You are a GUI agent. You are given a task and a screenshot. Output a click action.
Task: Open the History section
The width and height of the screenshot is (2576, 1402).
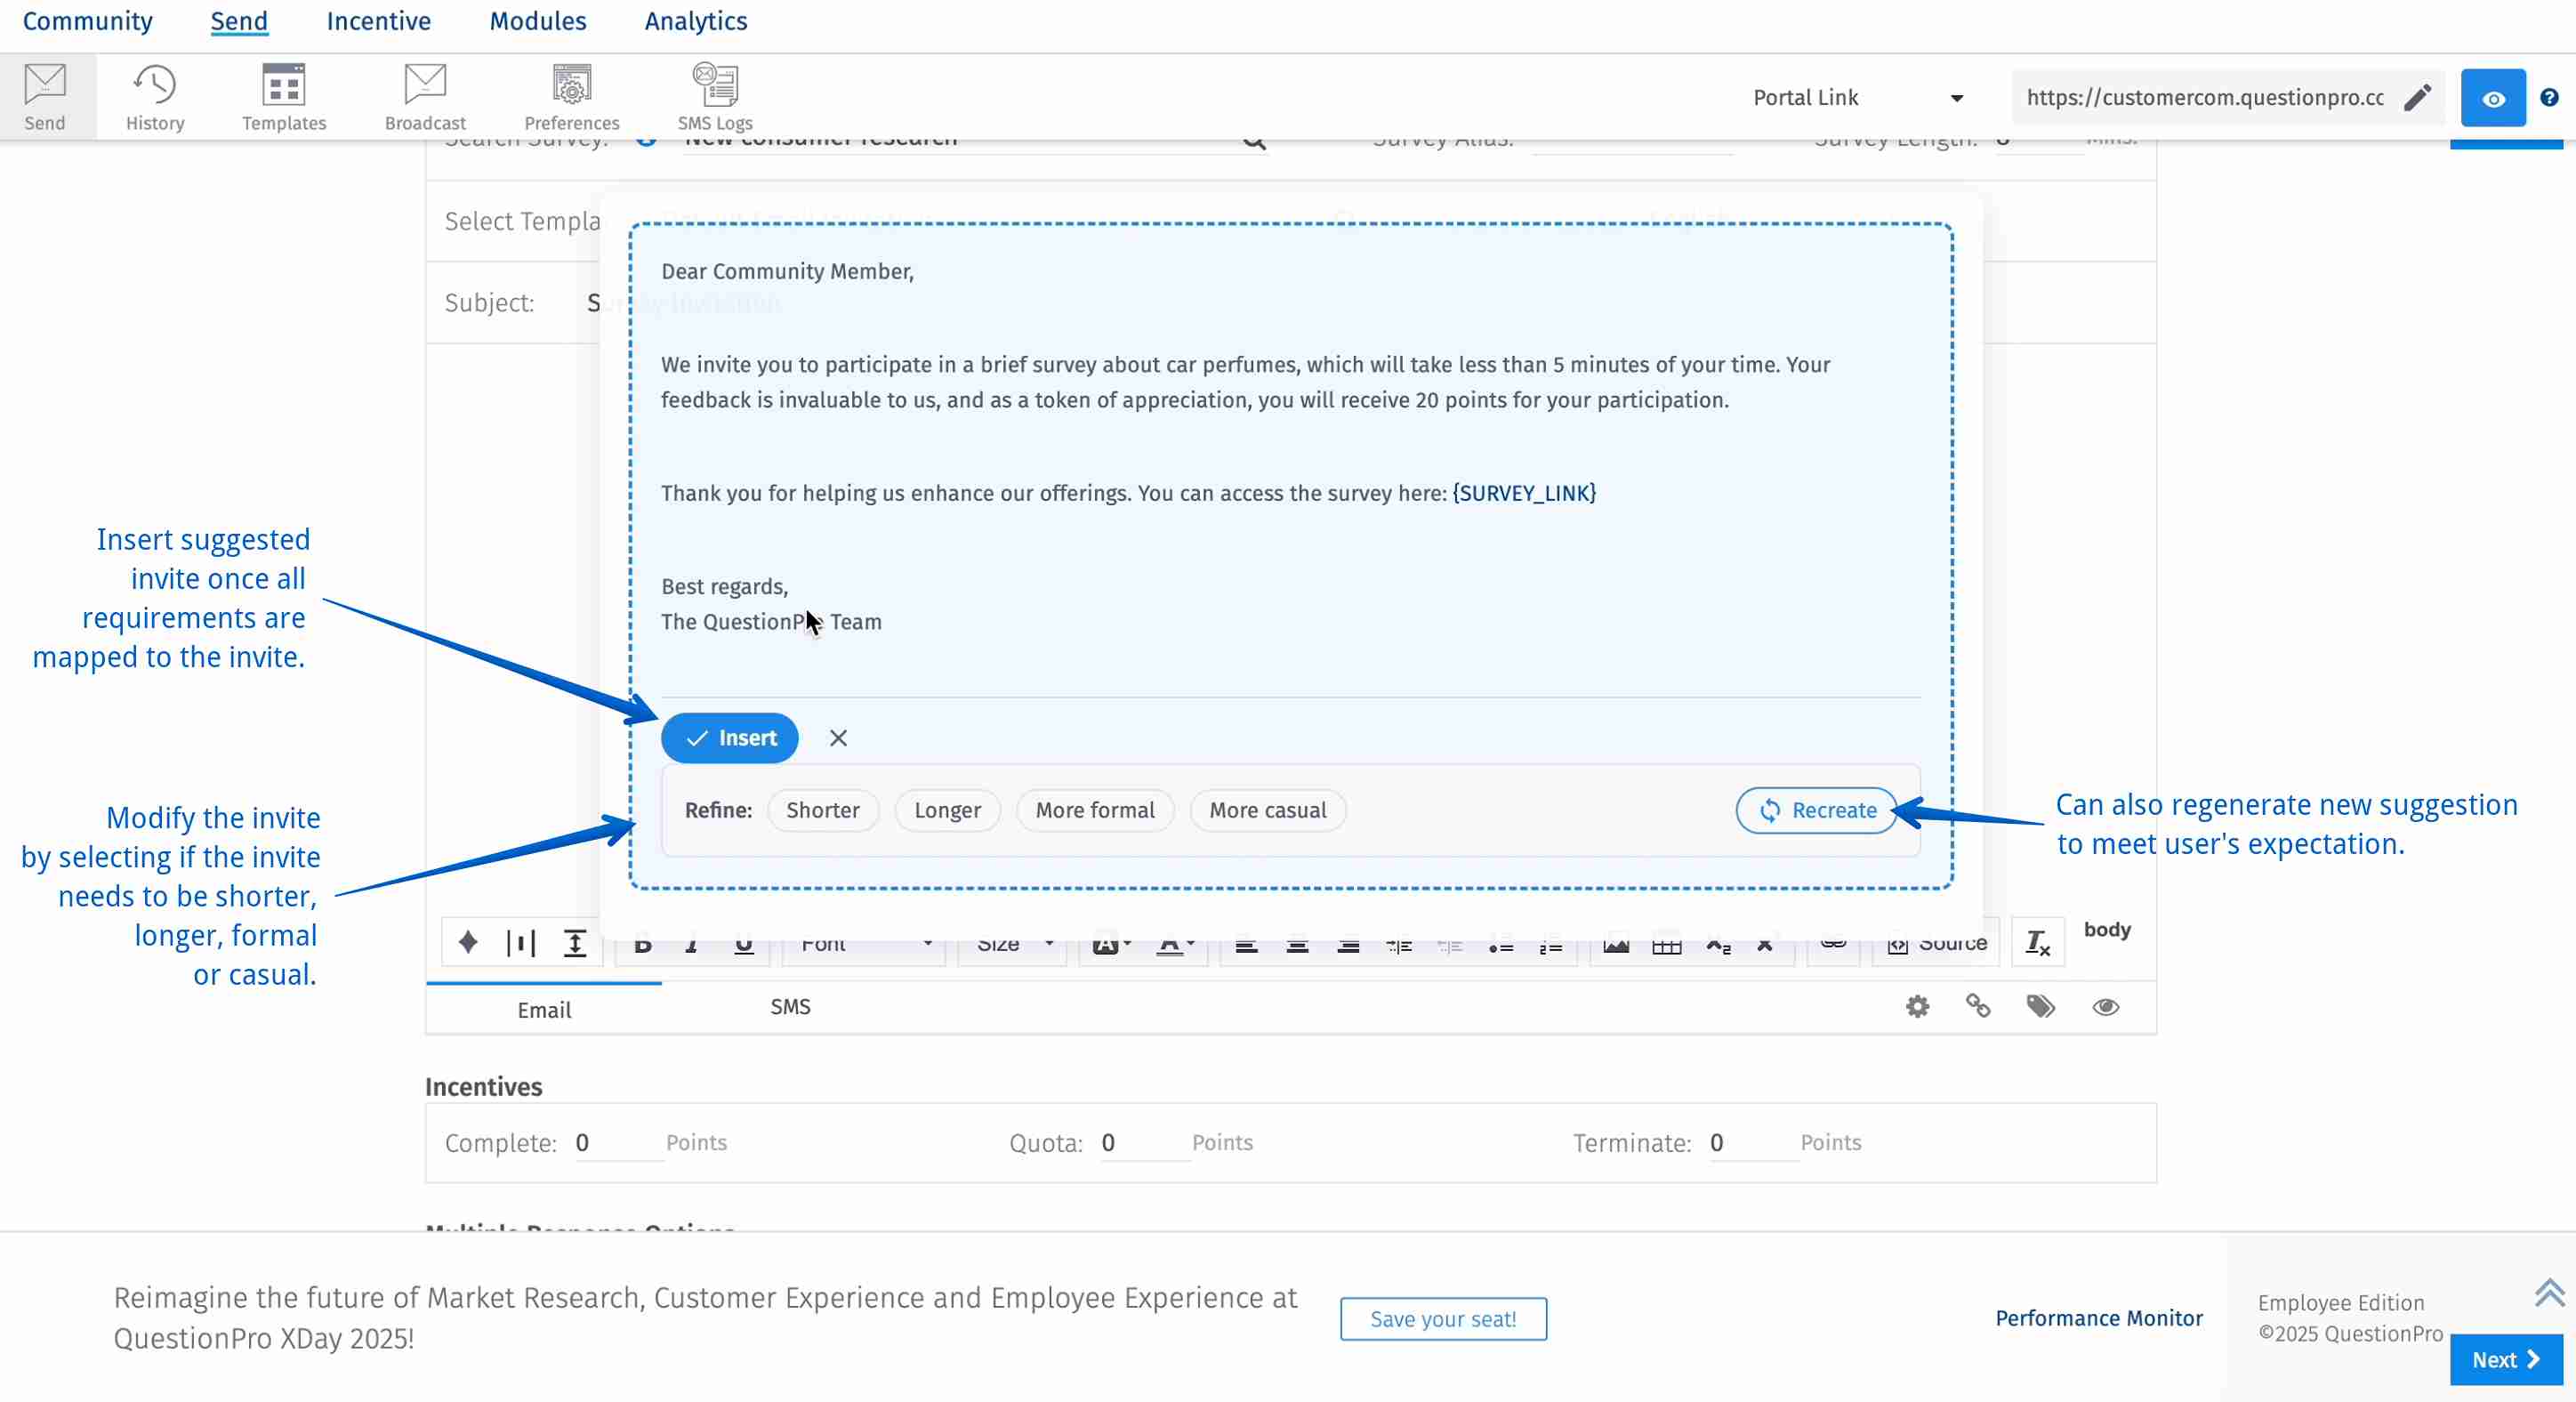155,97
